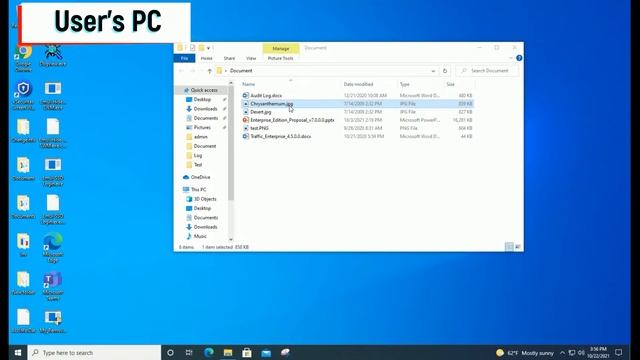Select Pictures in navigation pane

(x=202, y=127)
